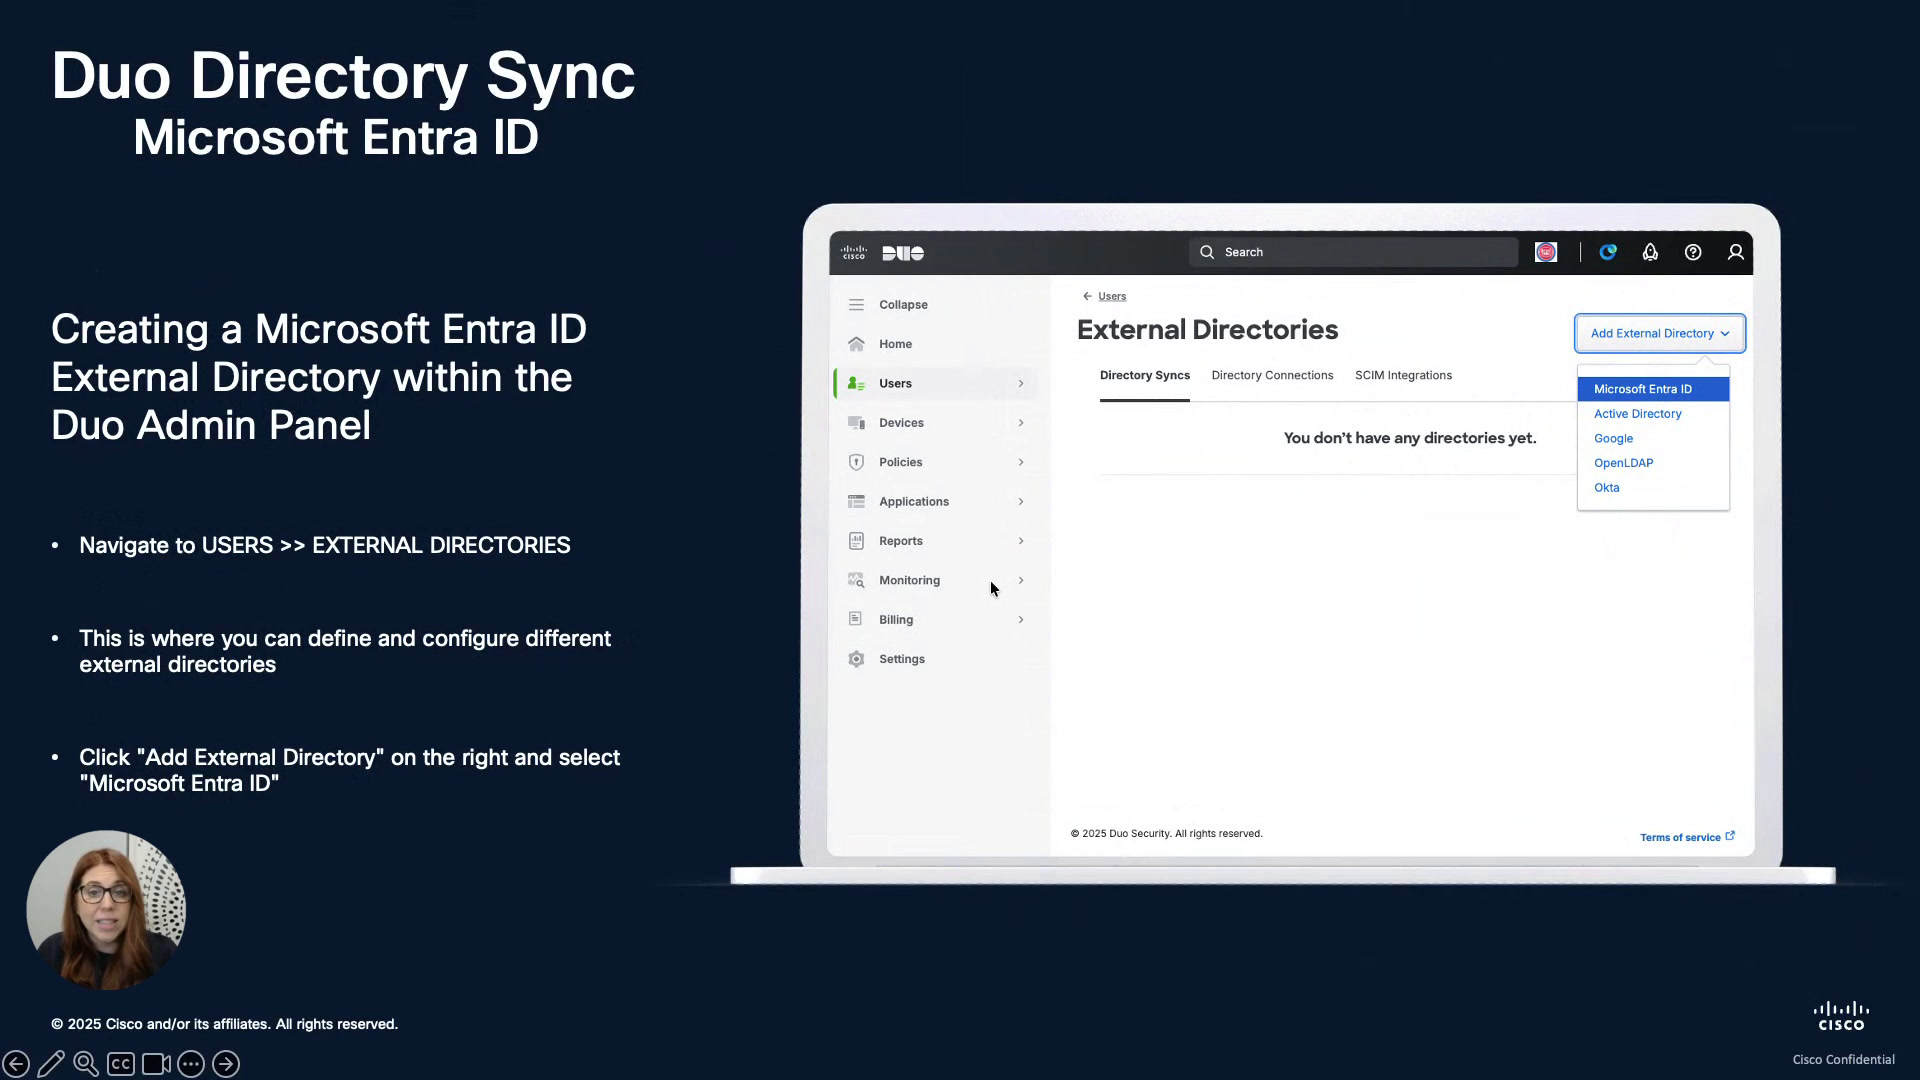Toggle closed captions CC button
Viewport: 1920px width, 1080px height.
[x=121, y=1064]
